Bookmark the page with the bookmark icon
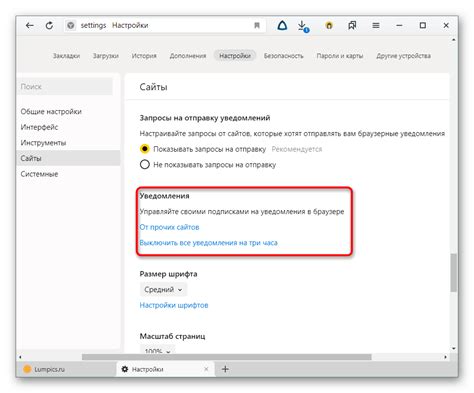Image resolution: width=474 pixels, height=393 pixels. point(257,25)
